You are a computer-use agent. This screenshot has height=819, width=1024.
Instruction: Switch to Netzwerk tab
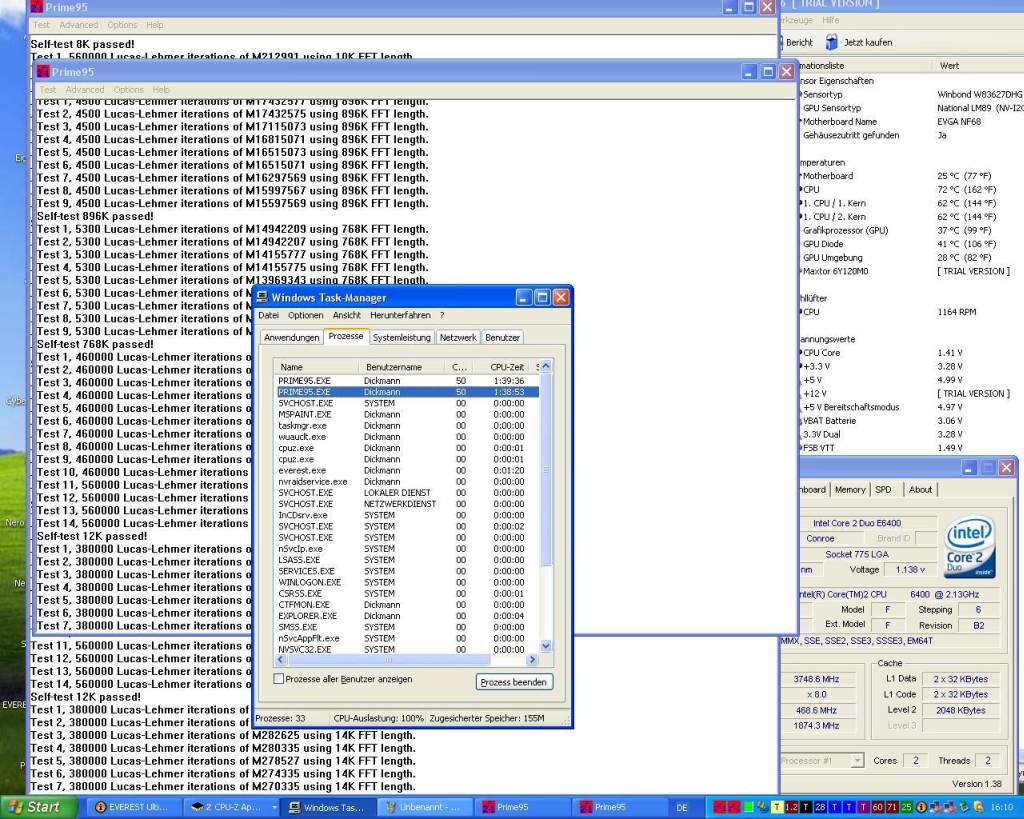(x=458, y=338)
